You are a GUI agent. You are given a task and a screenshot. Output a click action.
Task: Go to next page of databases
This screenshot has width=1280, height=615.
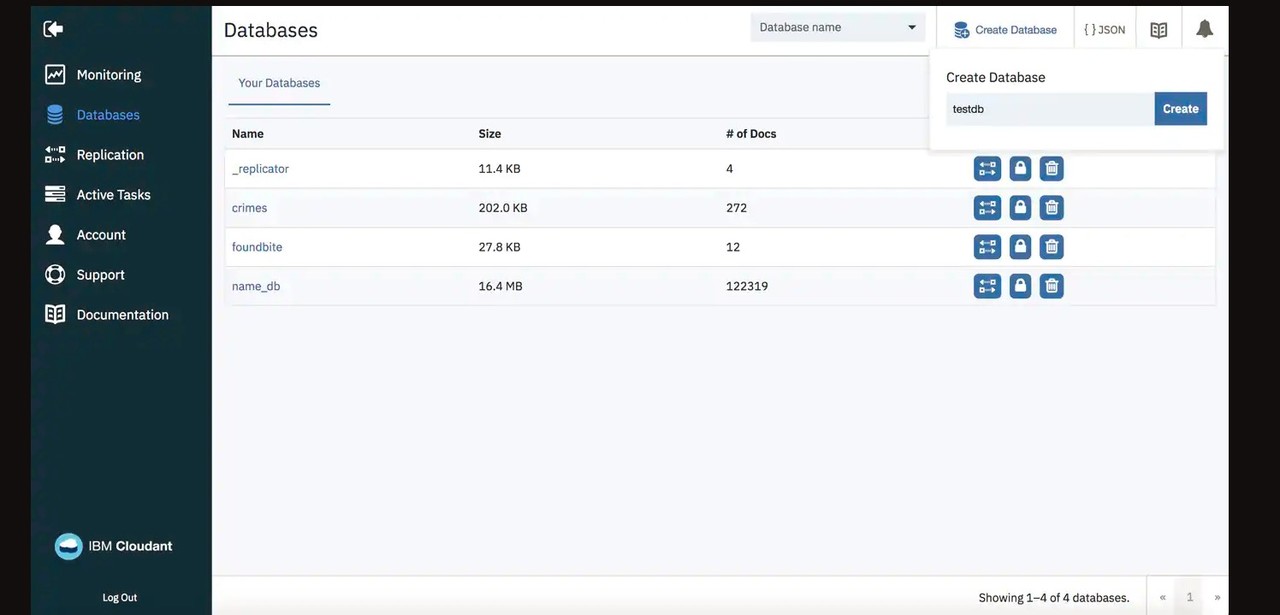[x=1217, y=597]
